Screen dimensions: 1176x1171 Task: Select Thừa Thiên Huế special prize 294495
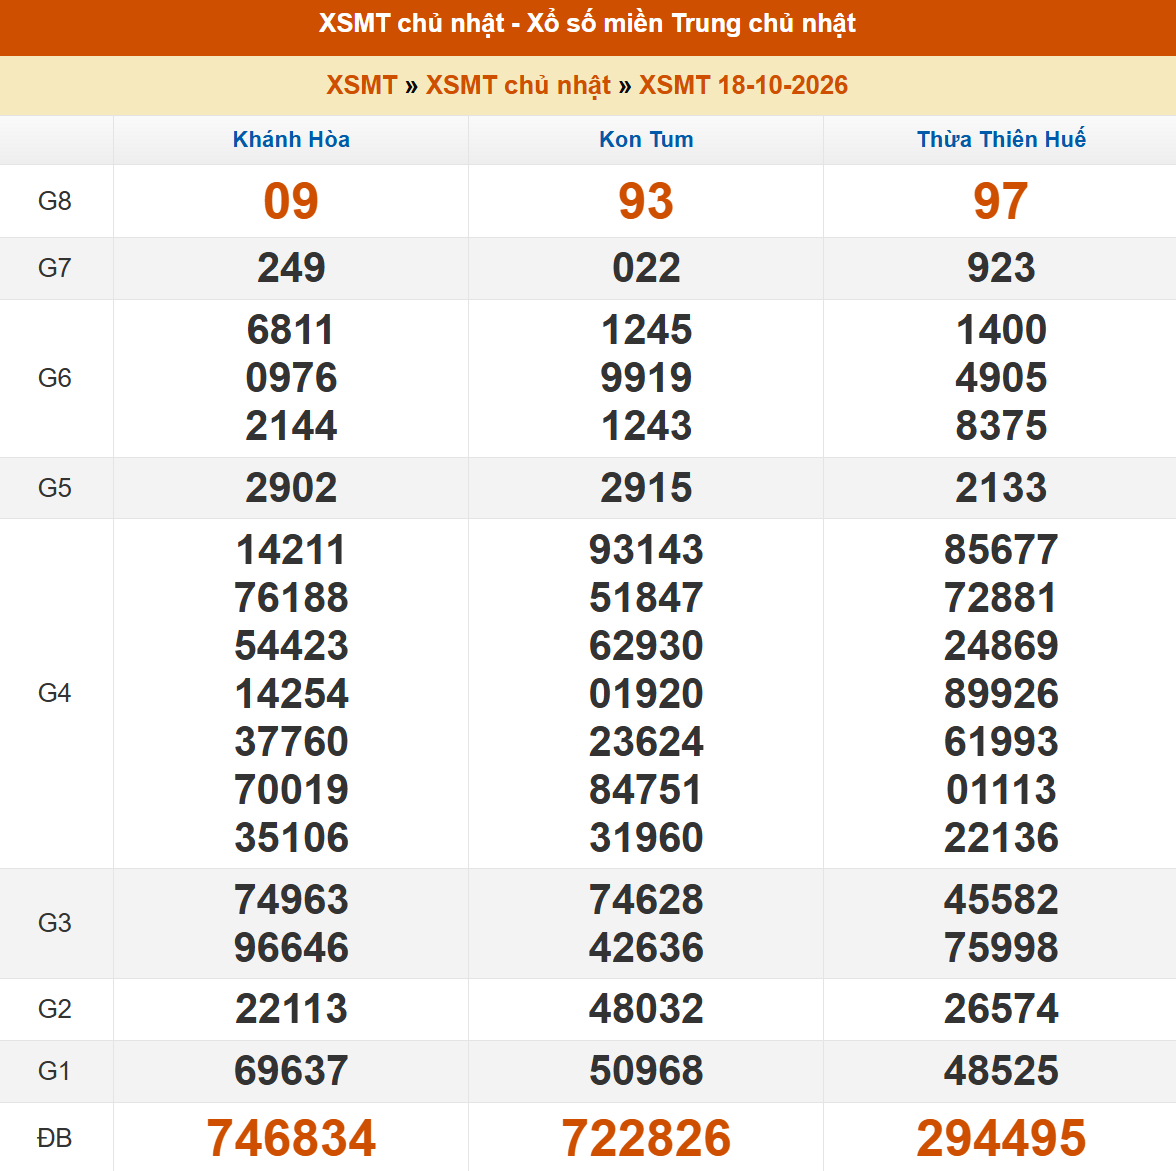click(1001, 1138)
